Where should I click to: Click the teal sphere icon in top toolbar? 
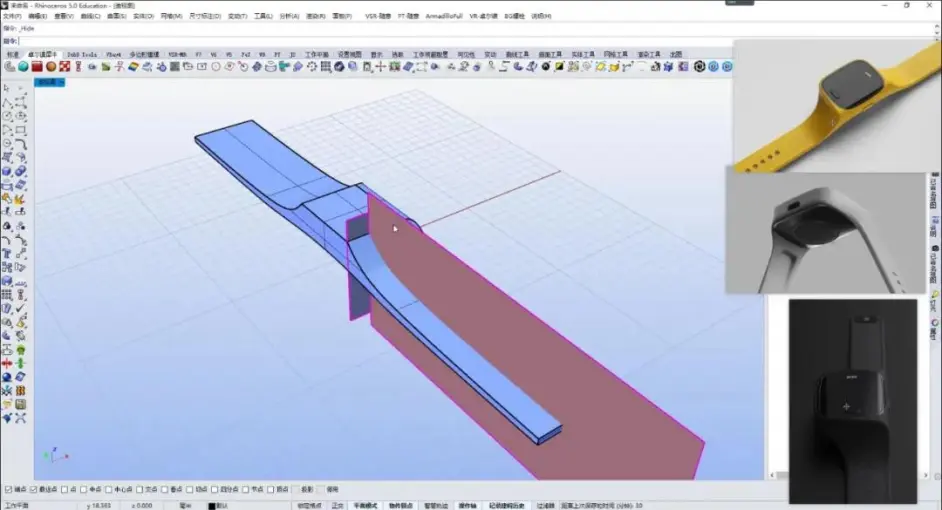pos(23,67)
